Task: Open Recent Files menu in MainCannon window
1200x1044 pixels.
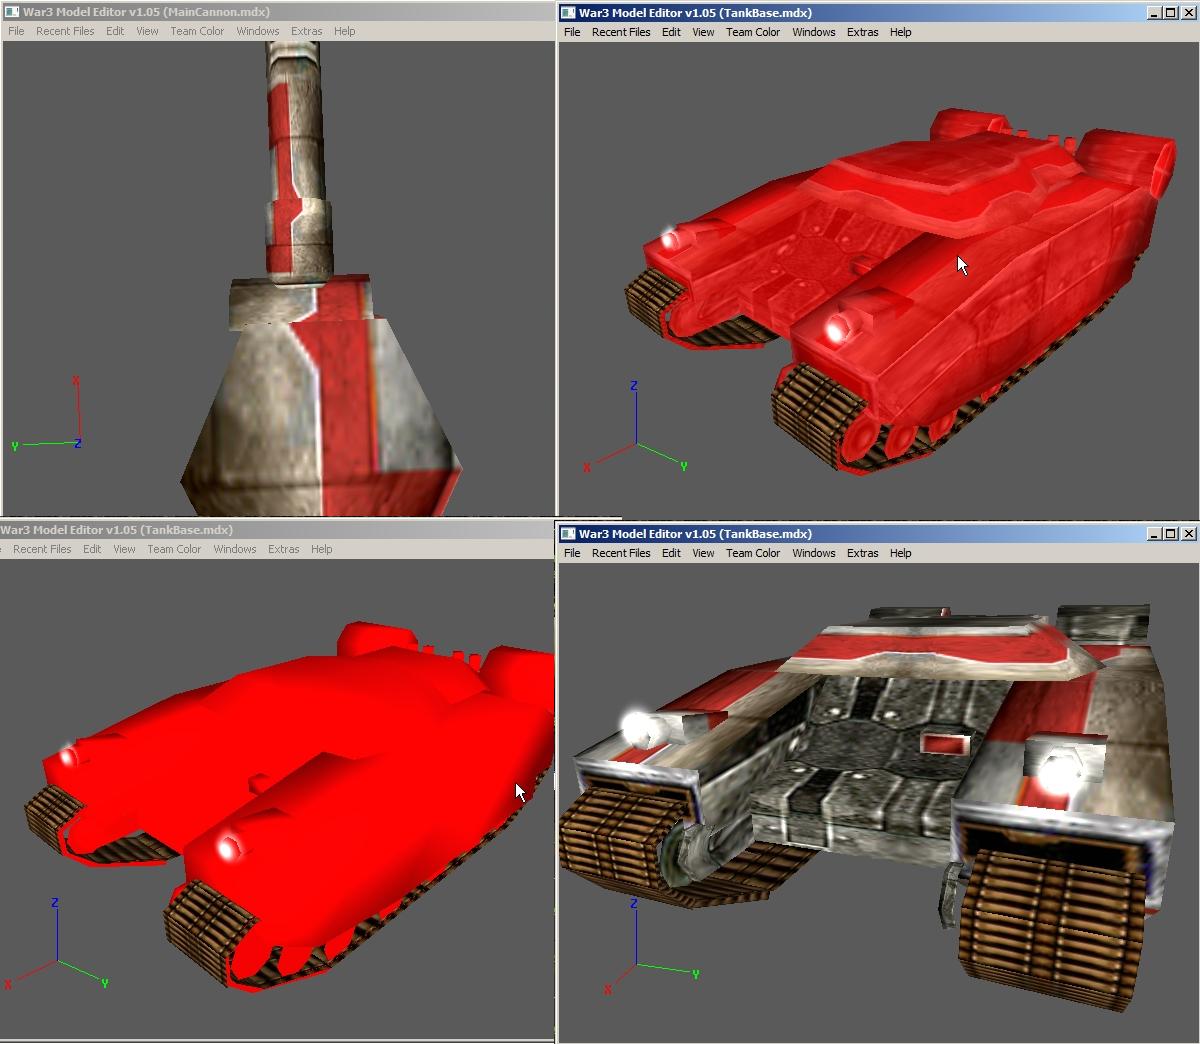Action: [65, 31]
